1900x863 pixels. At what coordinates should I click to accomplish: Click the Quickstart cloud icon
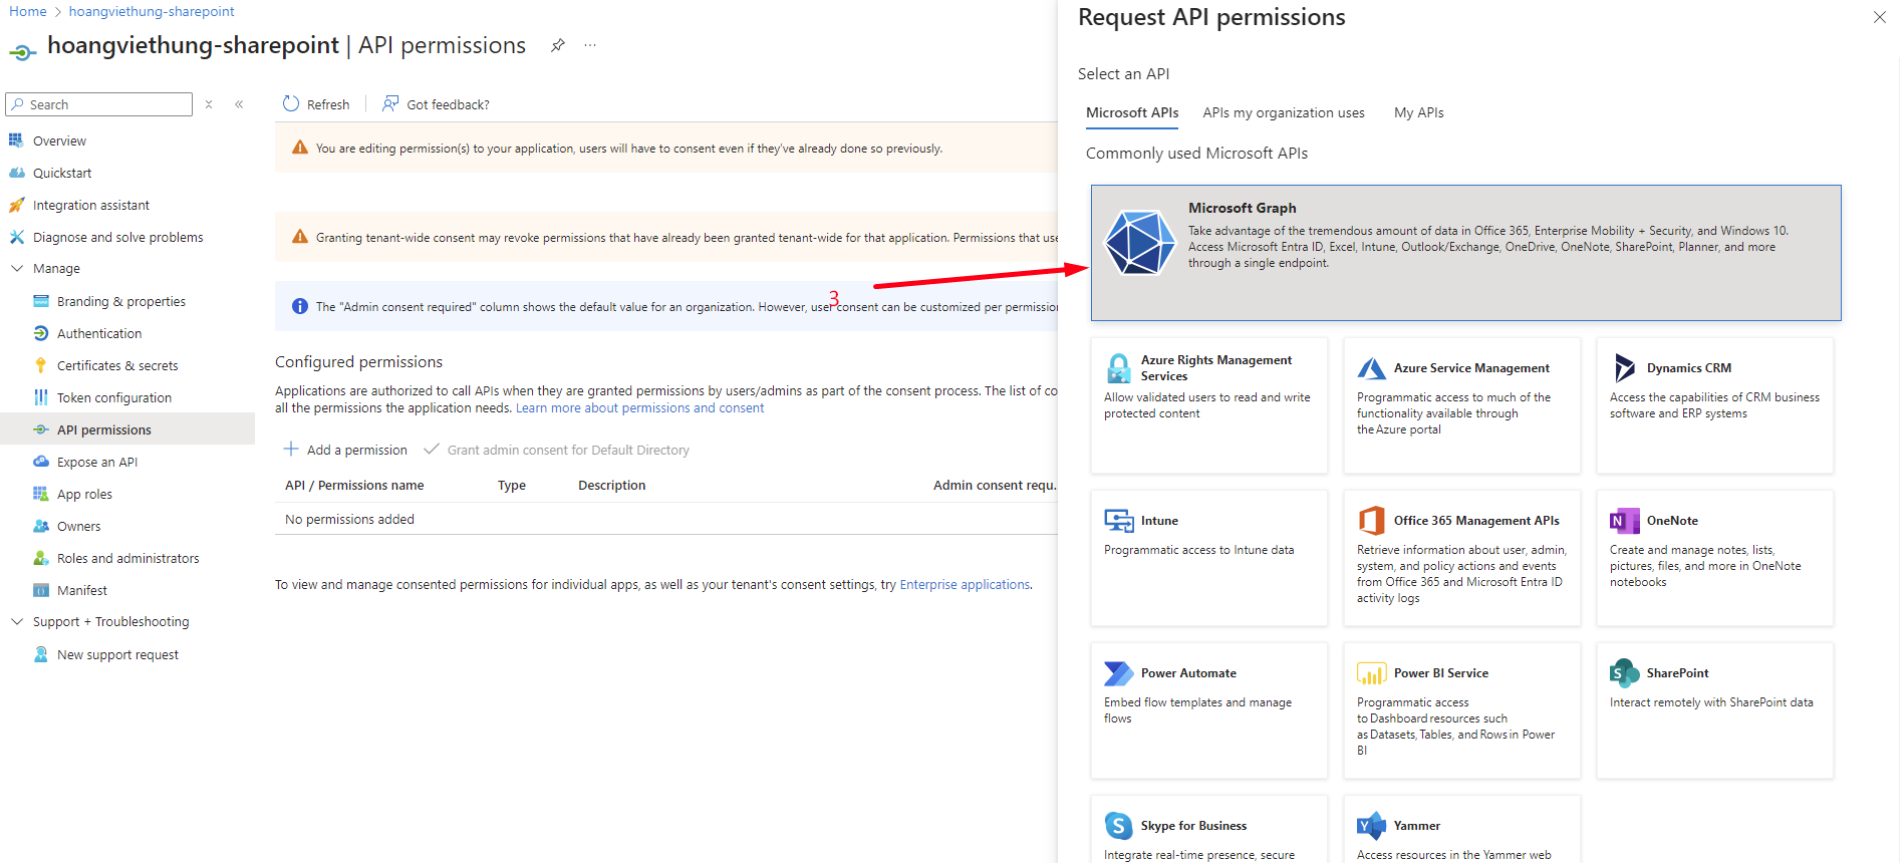click(x=16, y=172)
